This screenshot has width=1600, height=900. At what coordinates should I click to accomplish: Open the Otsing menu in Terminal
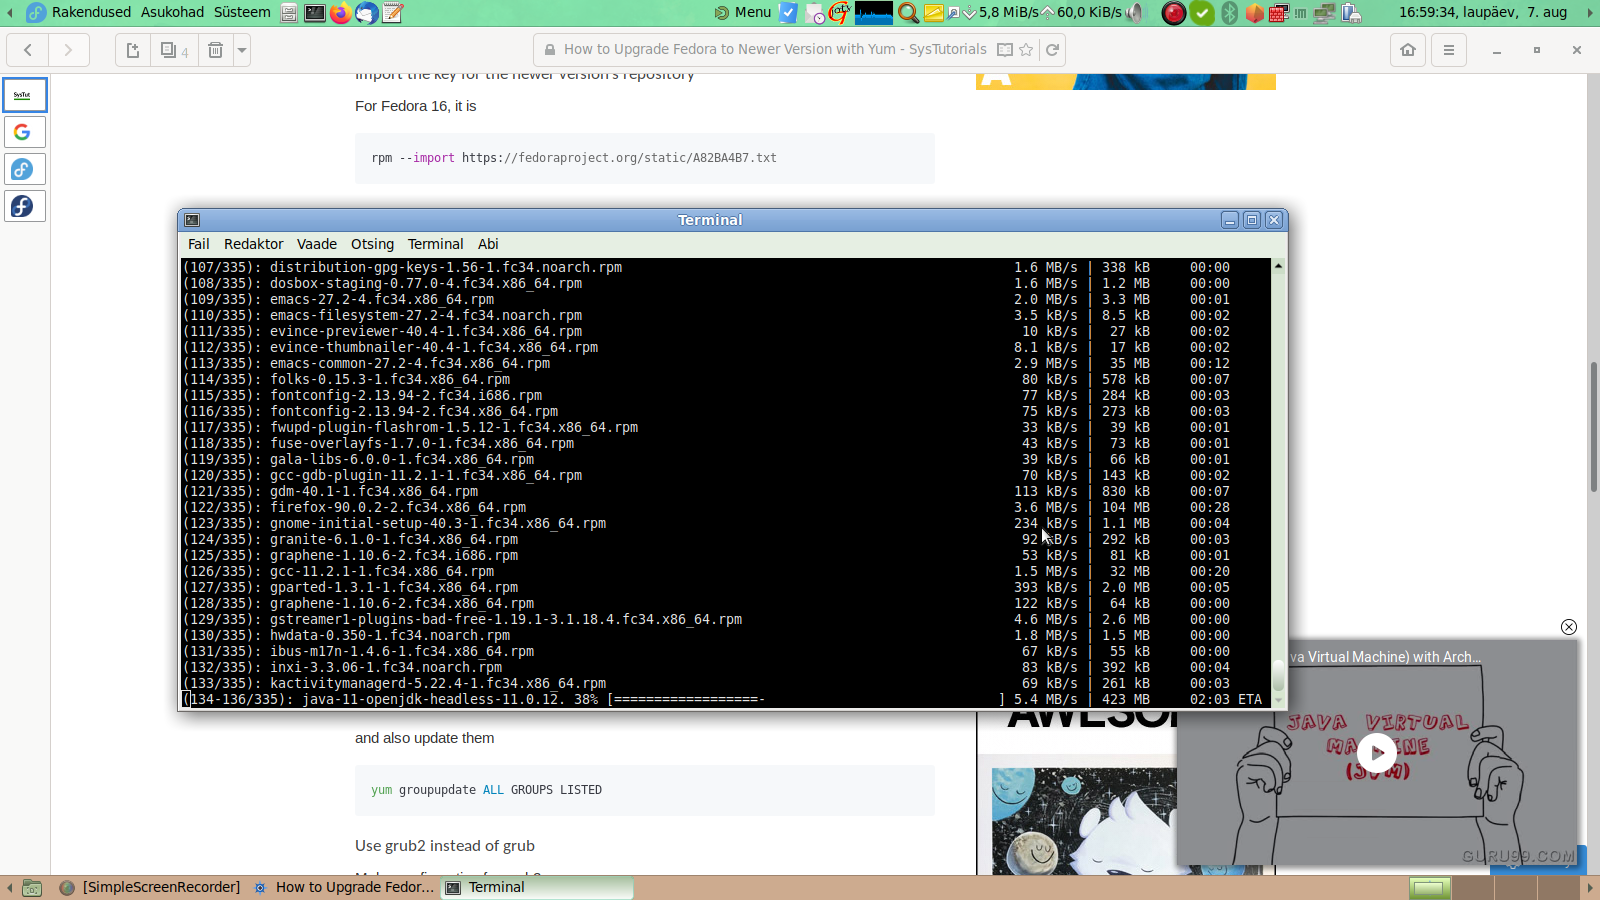coord(372,244)
